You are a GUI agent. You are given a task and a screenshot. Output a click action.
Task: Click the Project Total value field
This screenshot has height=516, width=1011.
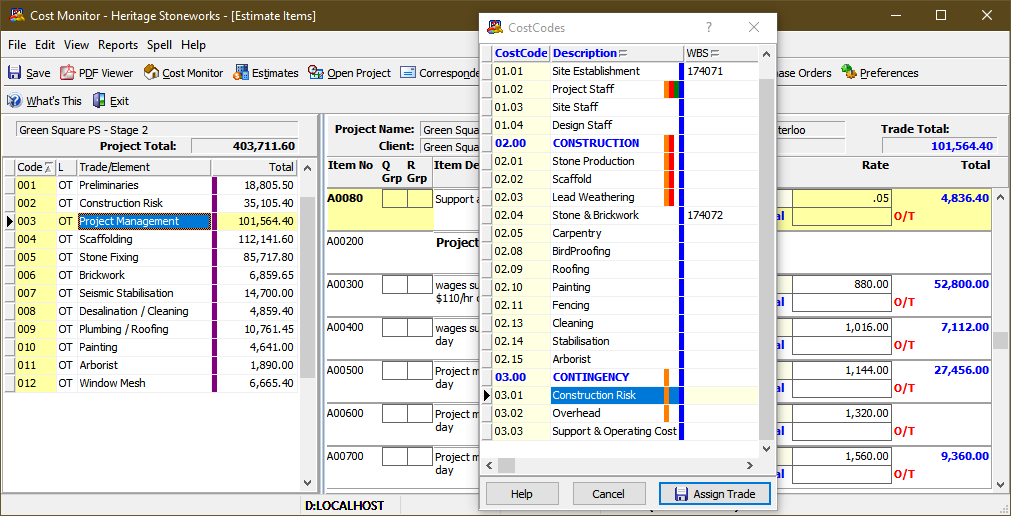245,146
